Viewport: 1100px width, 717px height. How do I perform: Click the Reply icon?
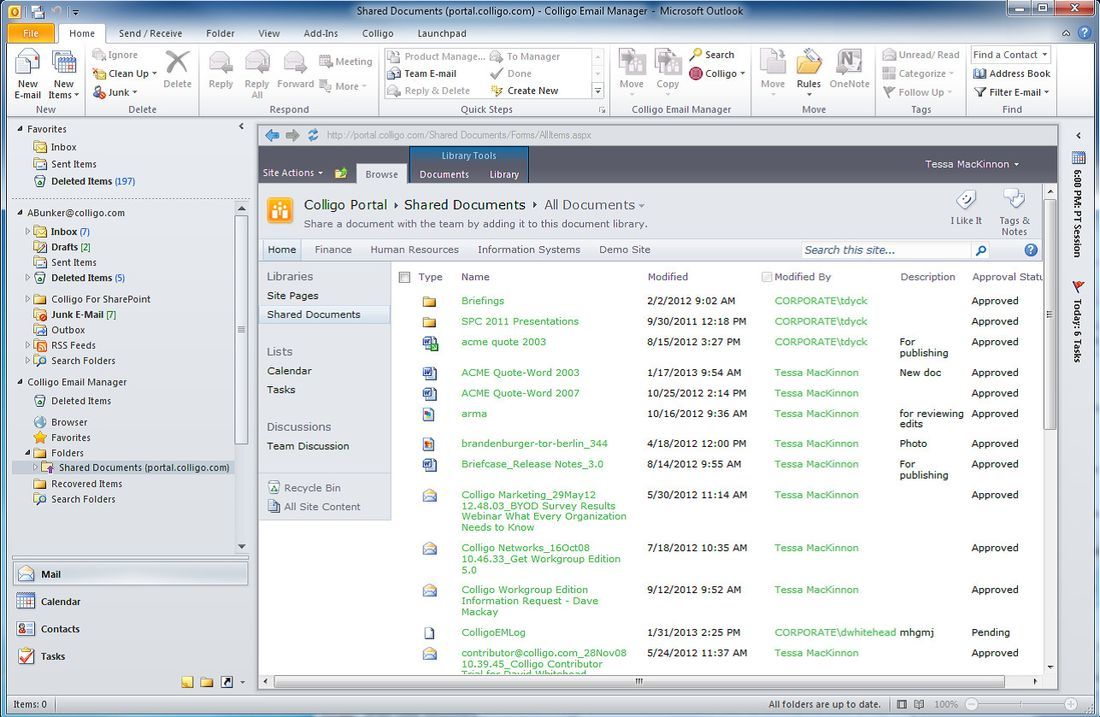pos(220,62)
